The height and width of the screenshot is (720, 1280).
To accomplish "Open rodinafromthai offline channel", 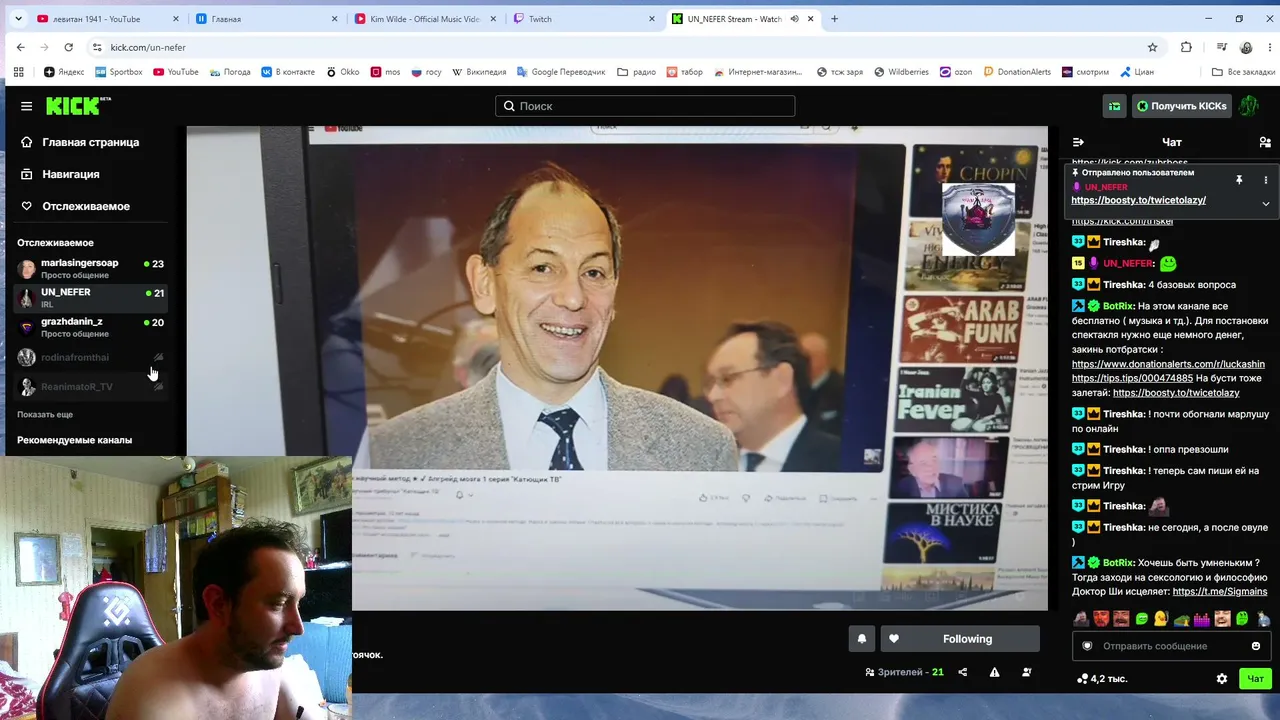I will point(90,357).
